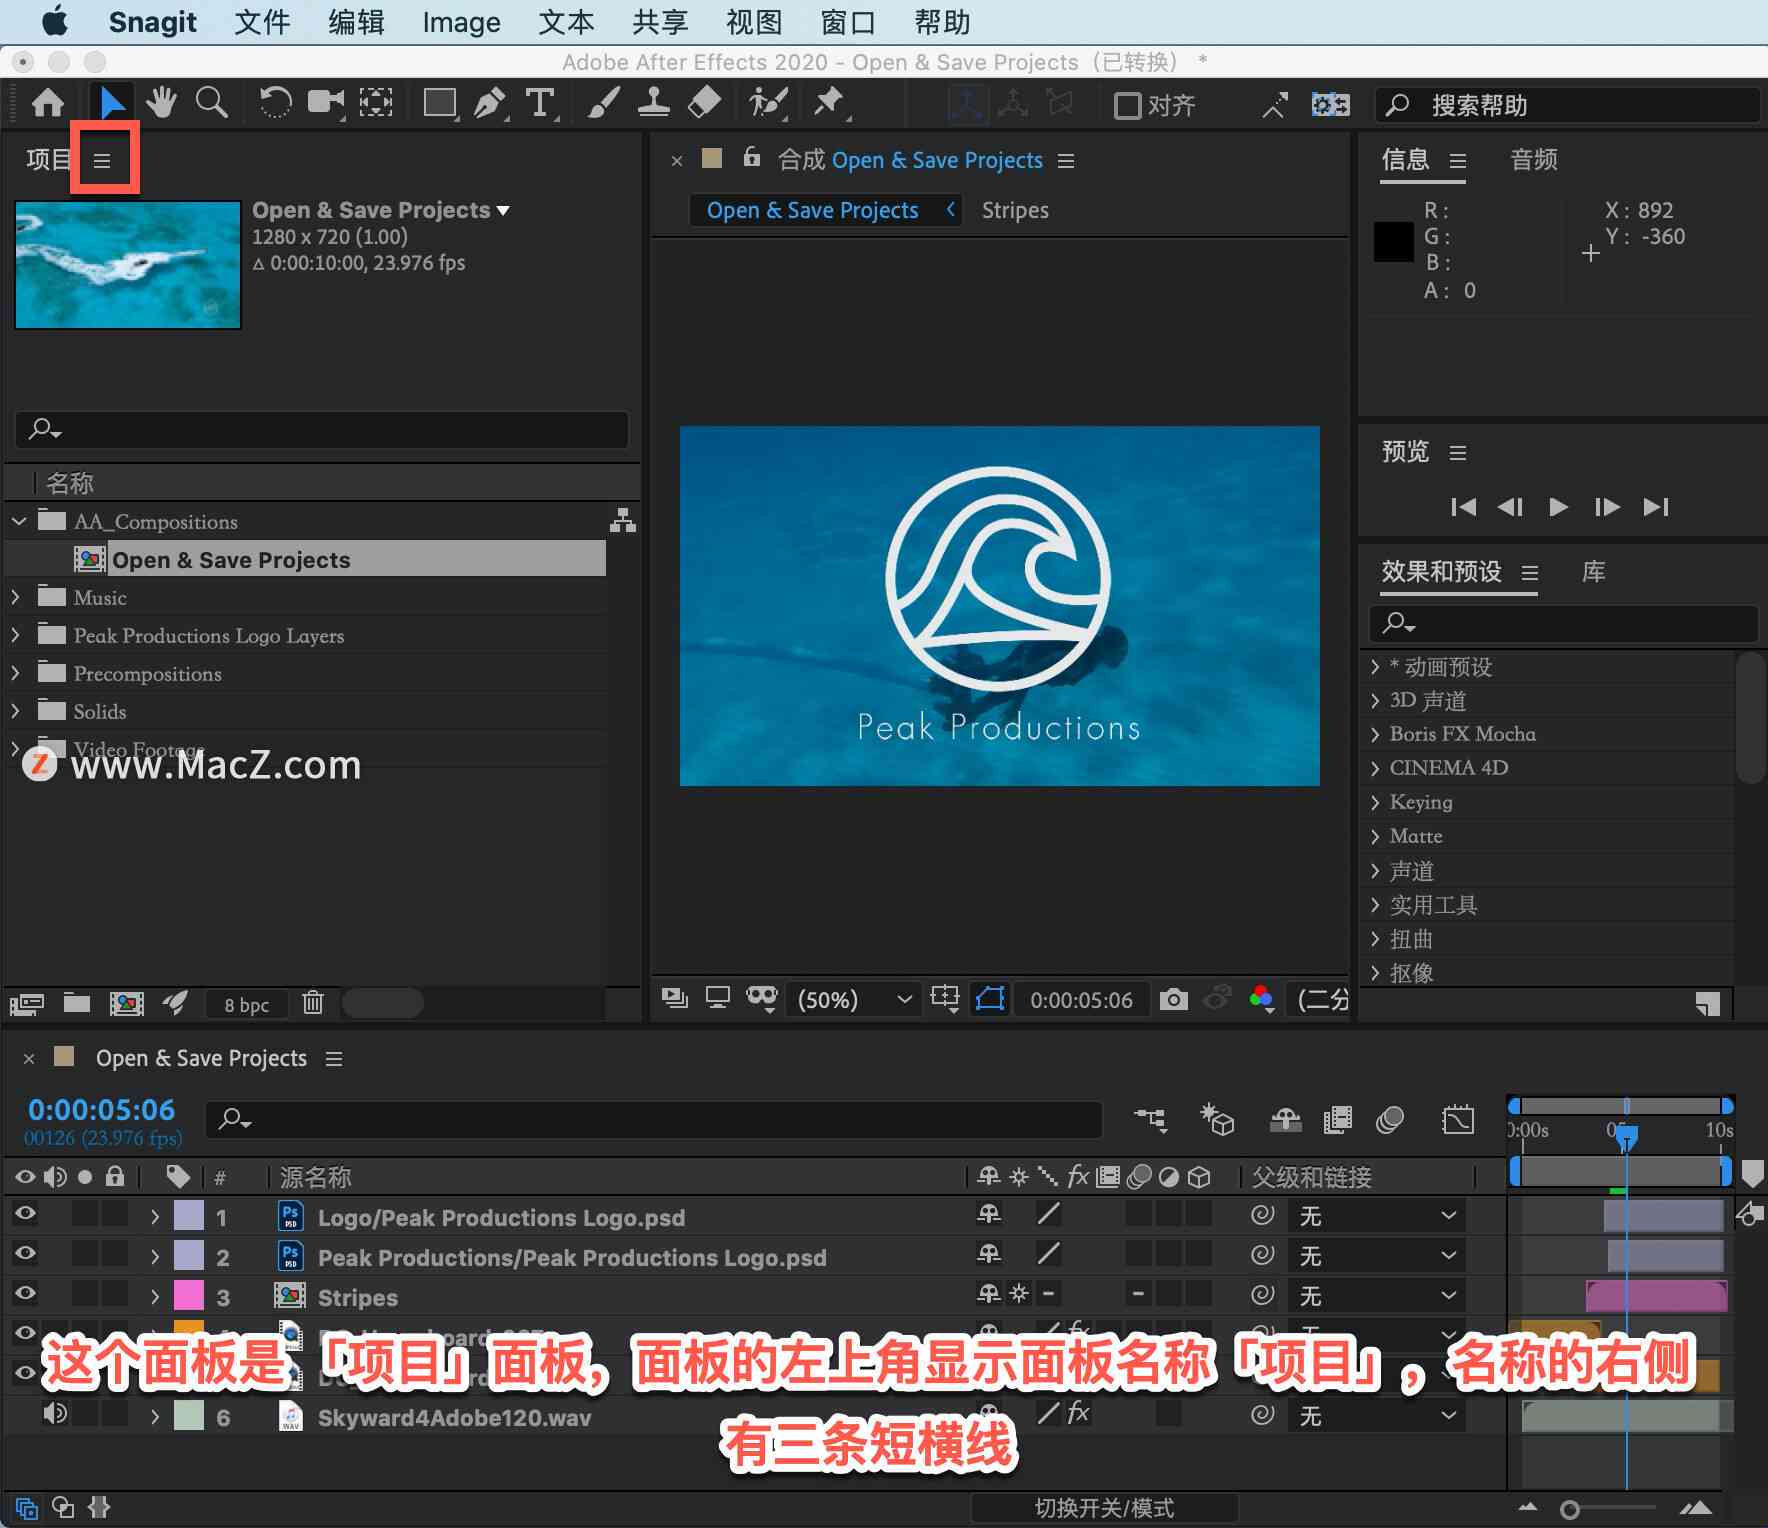
Task: Open the 50% magnification dropdown
Action: pyautogui.click(x=853, y=999)
